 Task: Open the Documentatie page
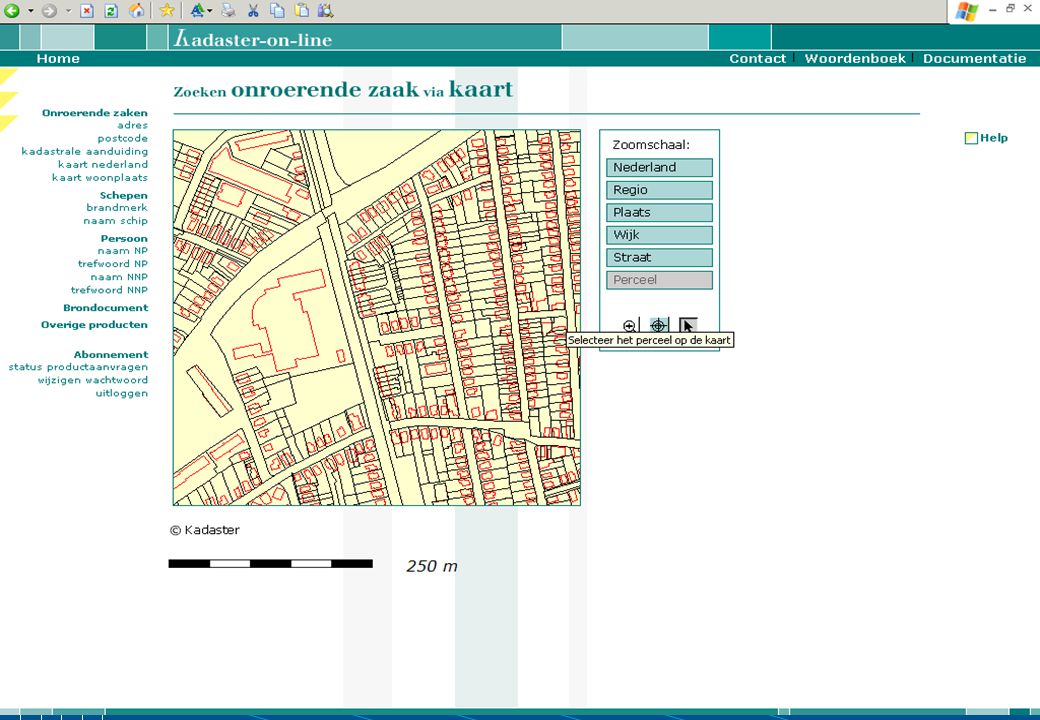click(x=974, y=58)
